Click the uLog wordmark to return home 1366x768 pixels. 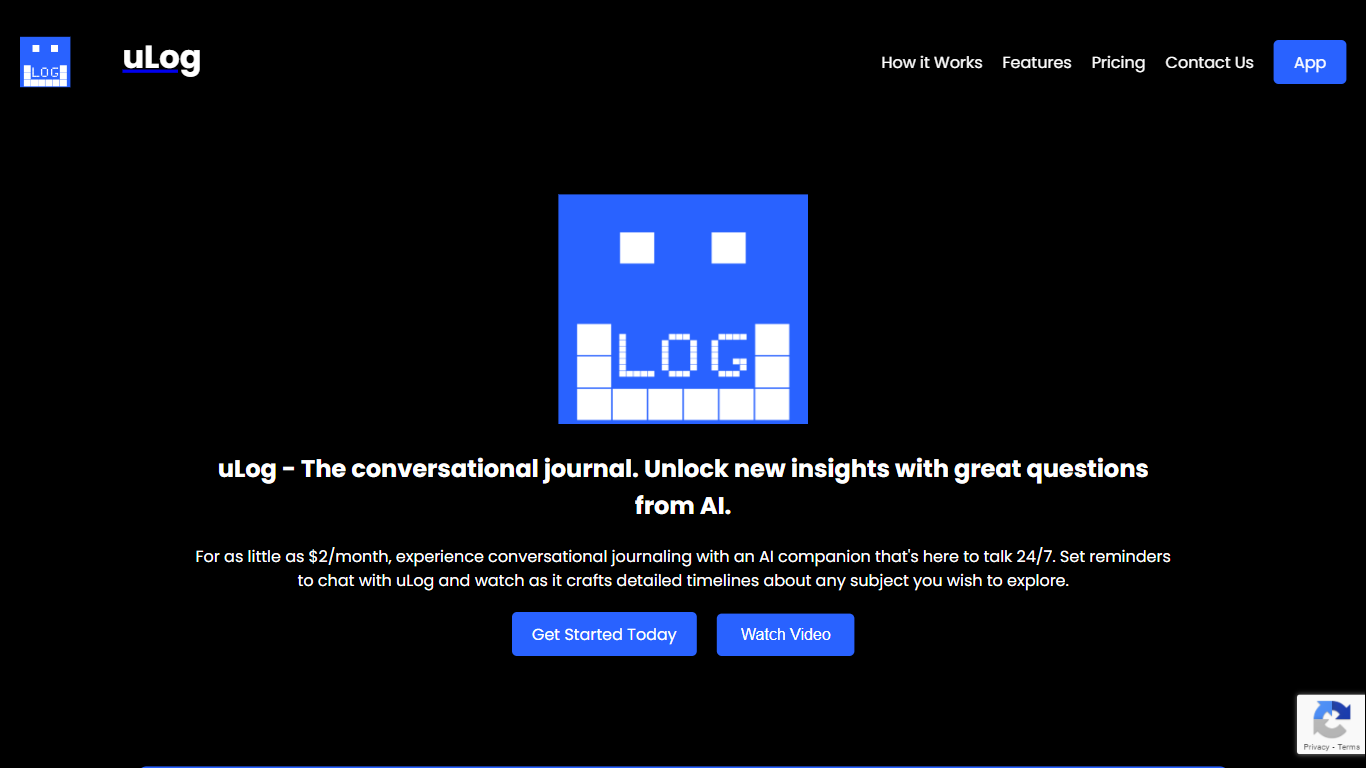(x=160, y=59)
